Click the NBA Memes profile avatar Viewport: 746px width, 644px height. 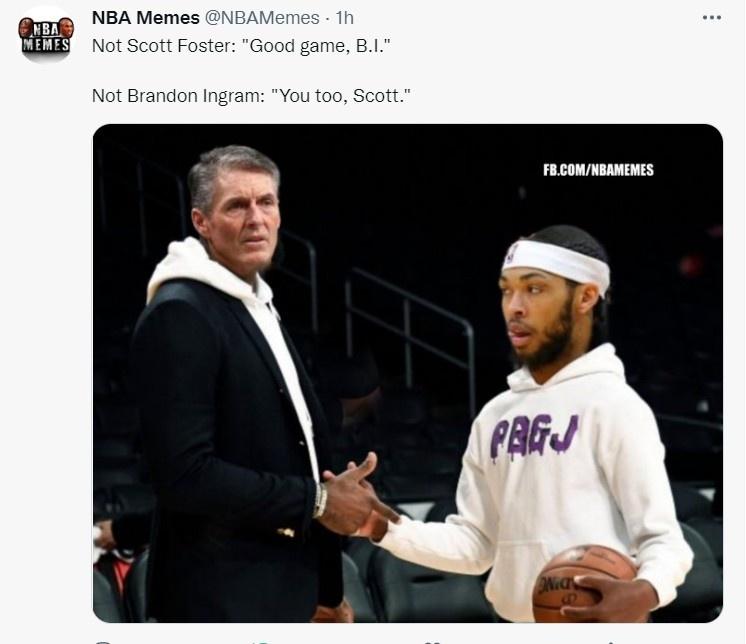(46, 35)
